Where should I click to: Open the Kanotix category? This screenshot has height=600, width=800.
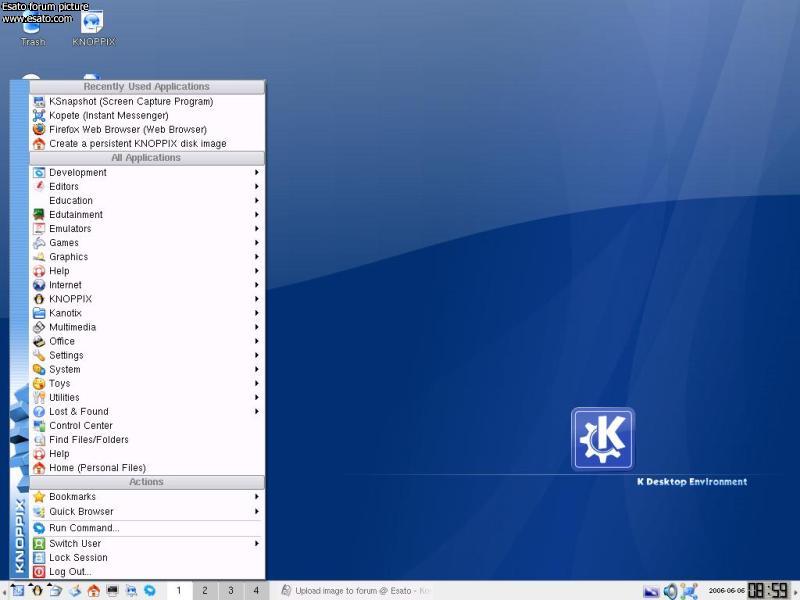tap(147, 313)
